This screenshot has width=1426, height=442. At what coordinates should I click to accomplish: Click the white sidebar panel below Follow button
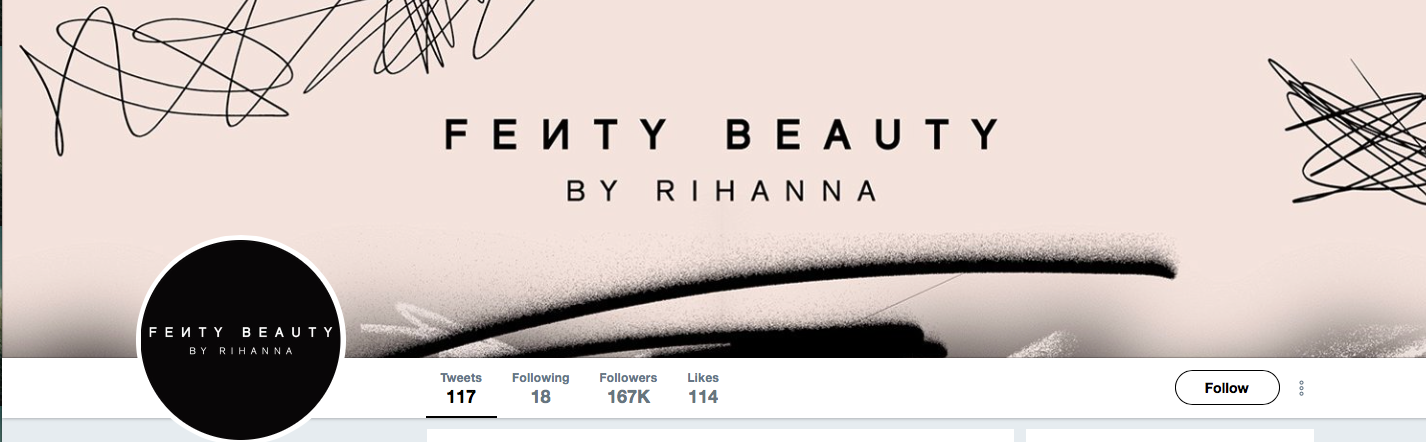click(1170, 436)
